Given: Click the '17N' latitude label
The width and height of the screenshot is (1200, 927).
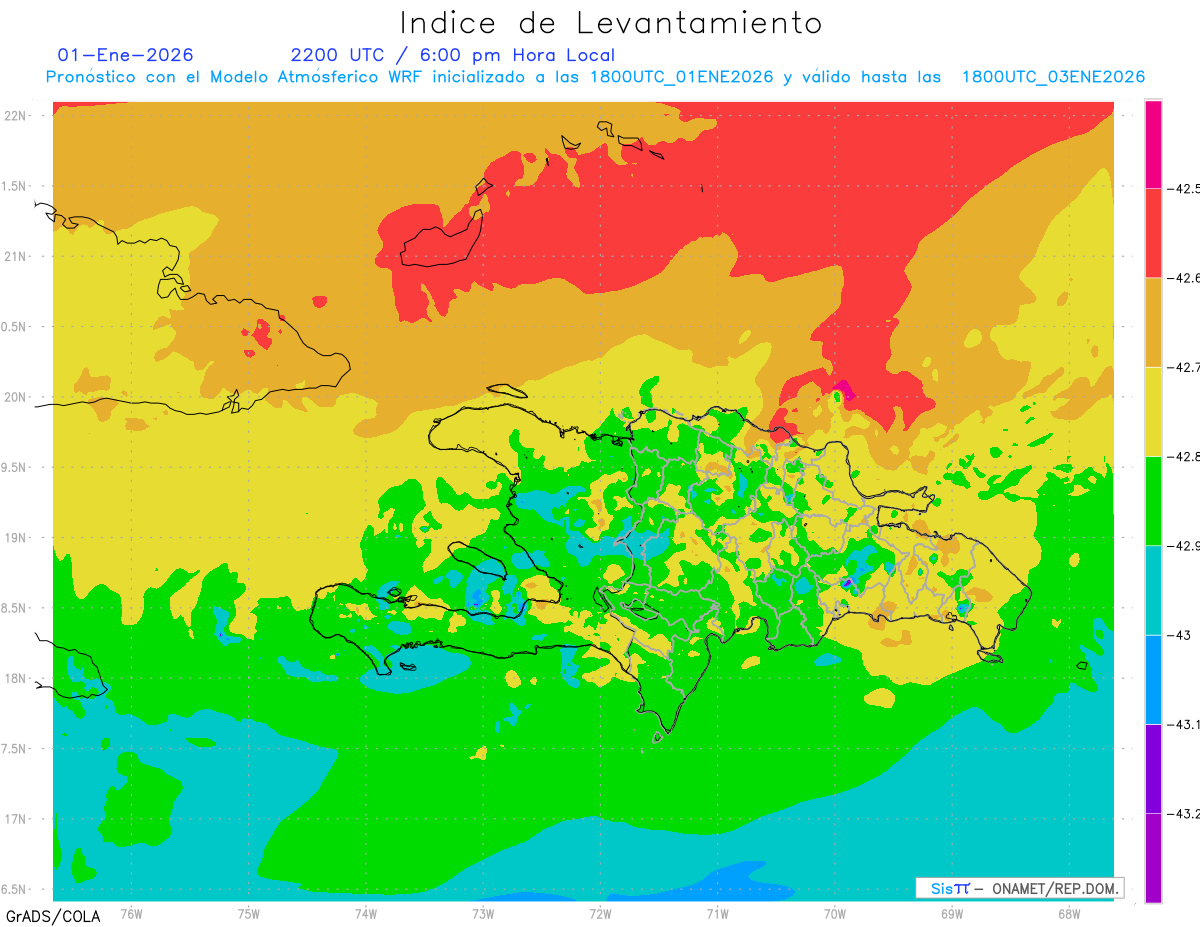Looking at the screenshot, I should (x=16, y=819).
